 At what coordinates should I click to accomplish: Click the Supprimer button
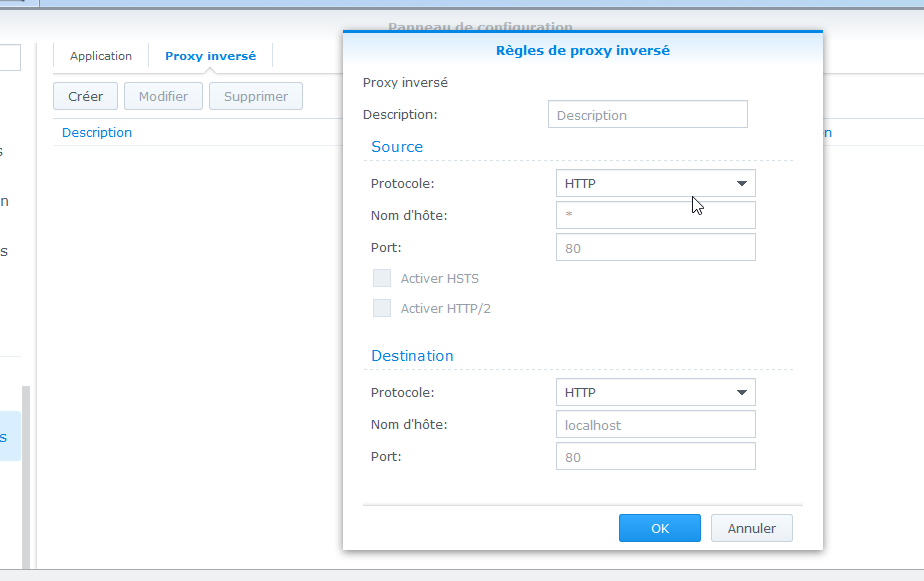pos(256,97)
